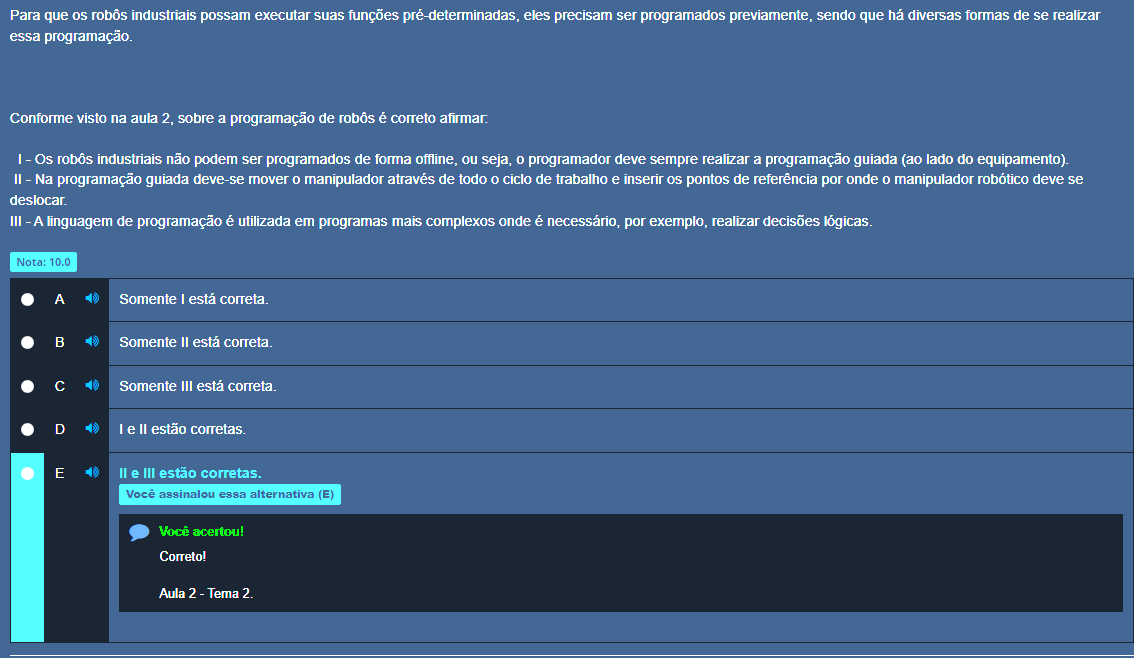This screenshot has width=1134, height=658.
Task: Click the blue speech bubble feedback icon
Action: [139, 533]
